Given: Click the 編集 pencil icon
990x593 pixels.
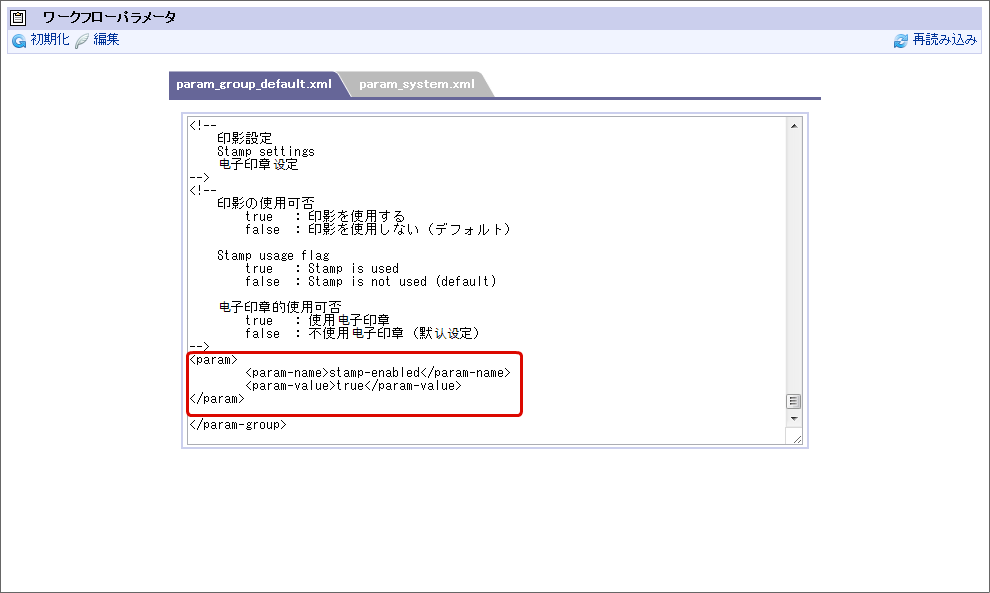Looking at the screenshot, I should [82, 41].
